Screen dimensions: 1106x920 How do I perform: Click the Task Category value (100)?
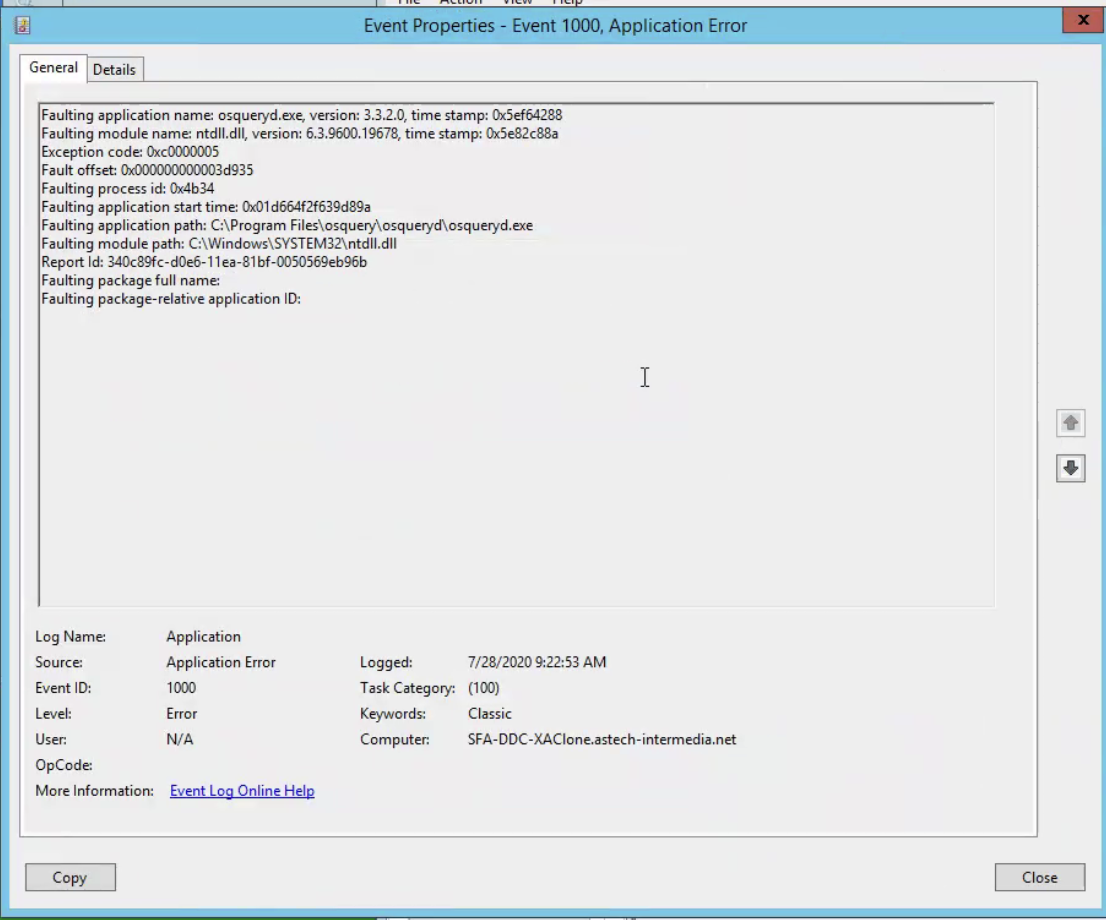coord(483,688)
